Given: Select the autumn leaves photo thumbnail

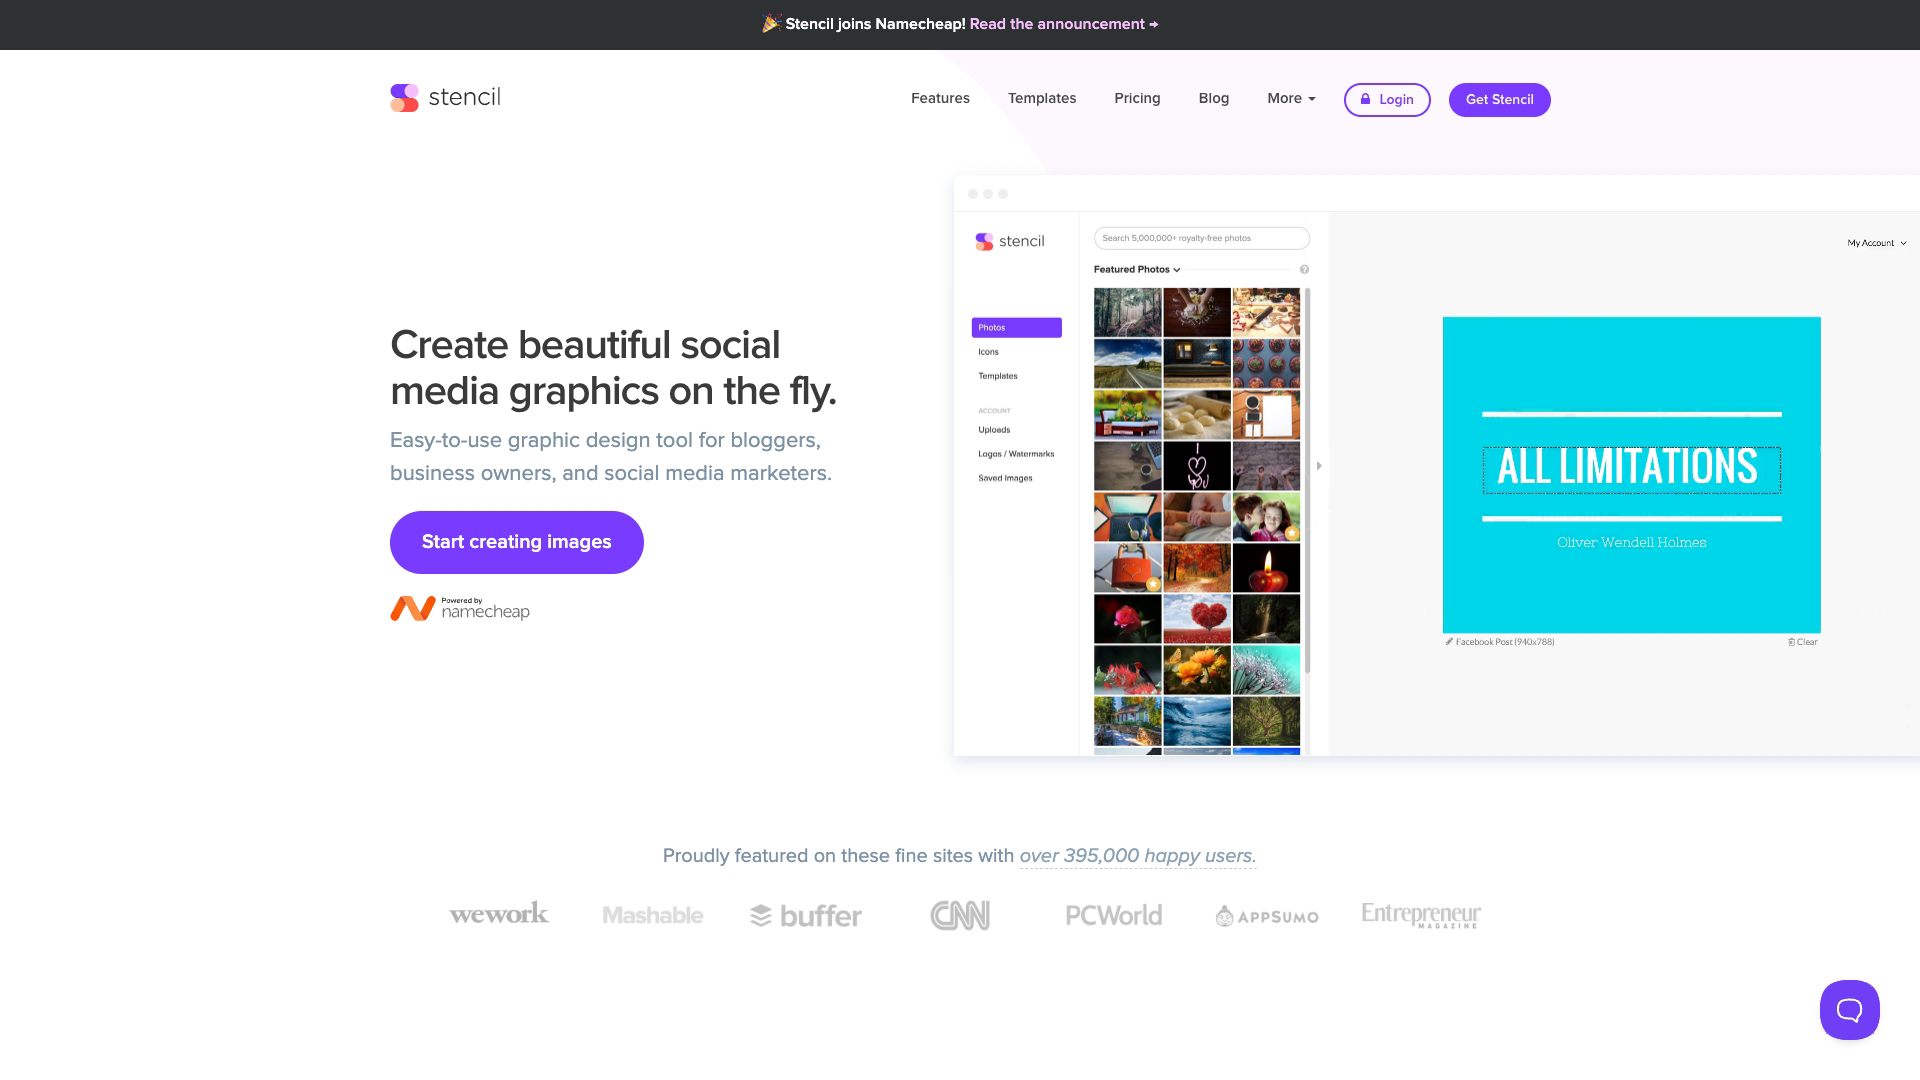Looking at the screenshot, I should [x=1197, y=568].
